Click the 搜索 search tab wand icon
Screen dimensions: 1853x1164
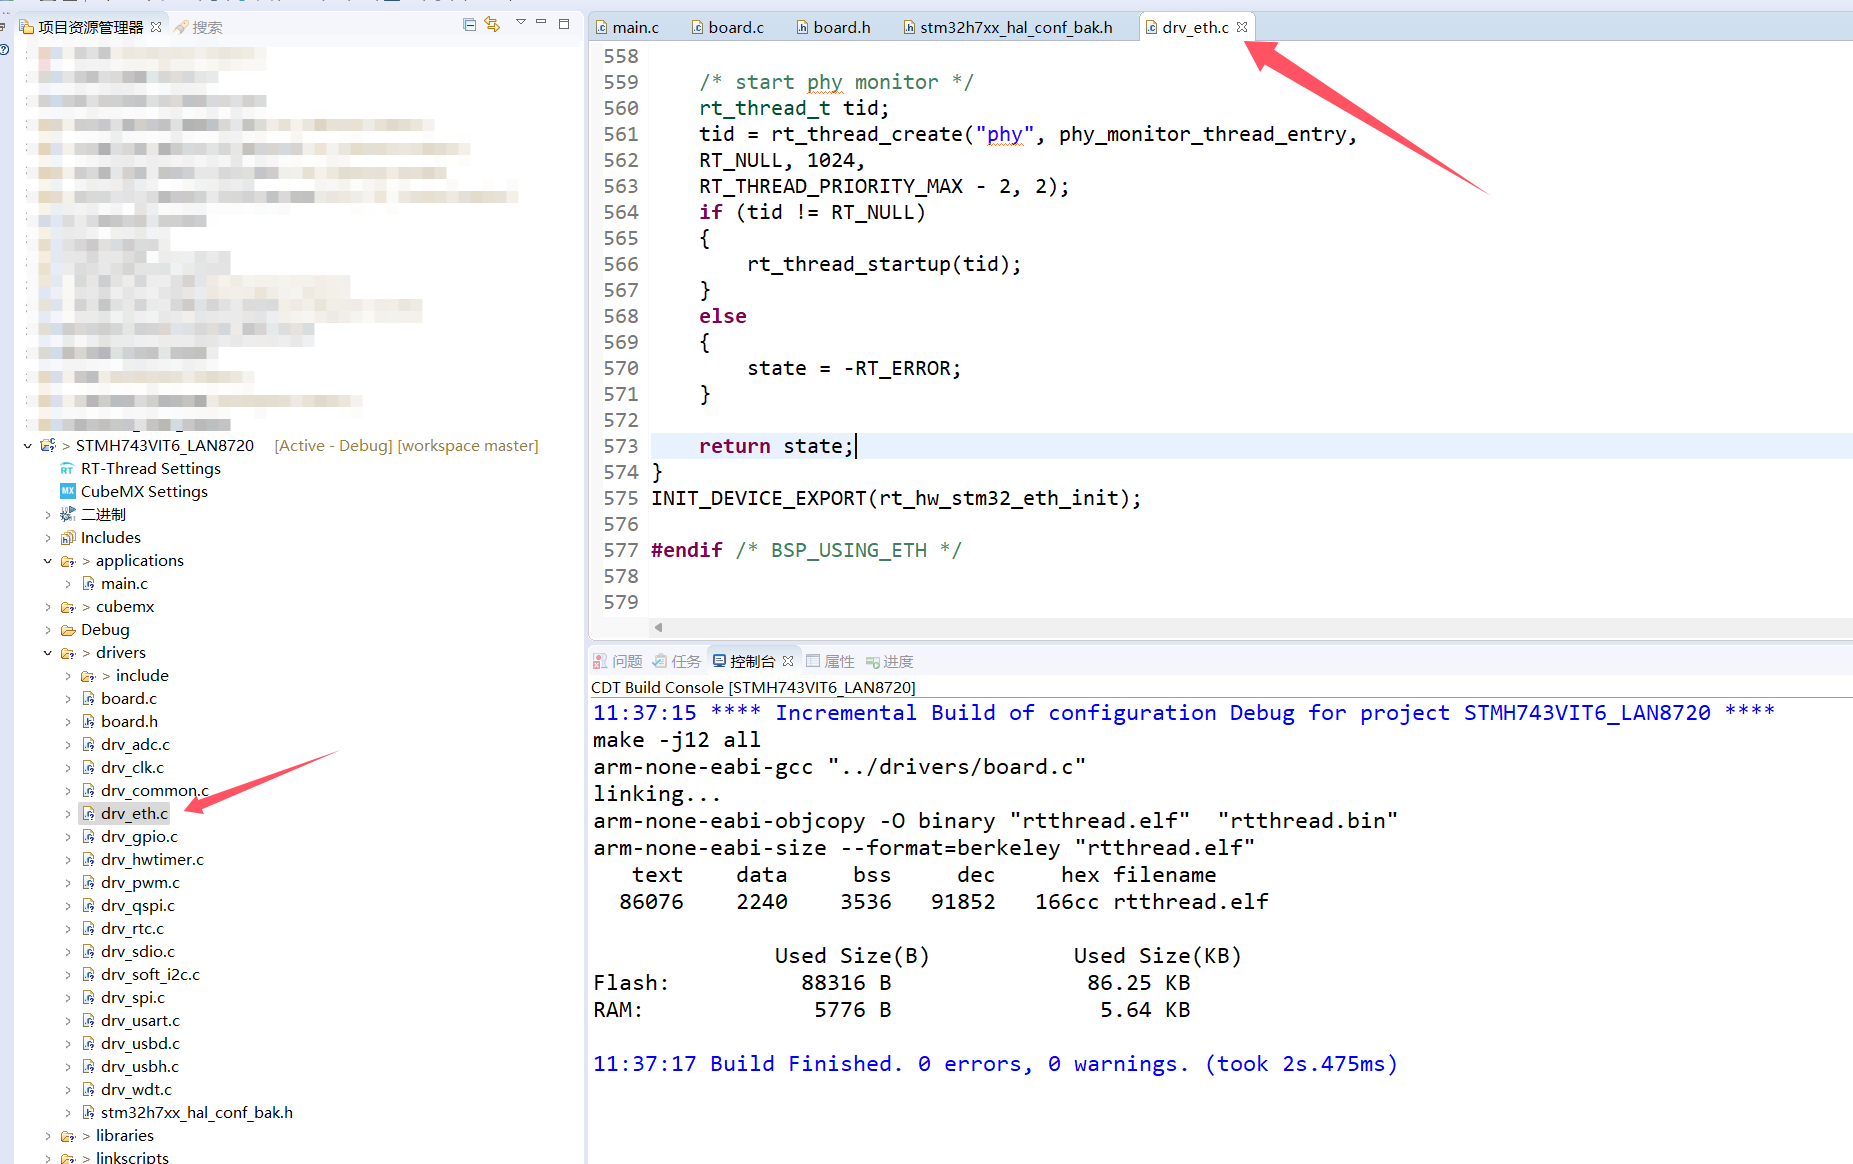click(x=182, y=26)
